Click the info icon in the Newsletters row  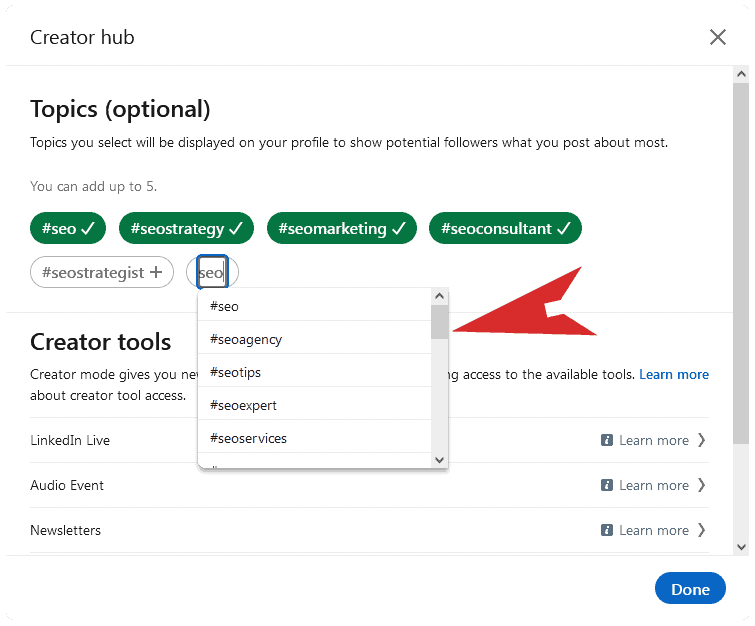pos(607,530)
